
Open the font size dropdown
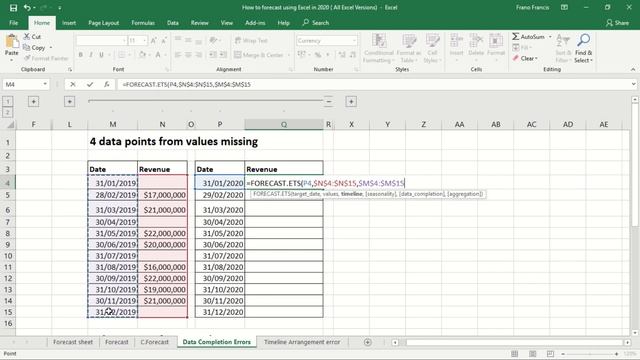(x=144, y=40)
